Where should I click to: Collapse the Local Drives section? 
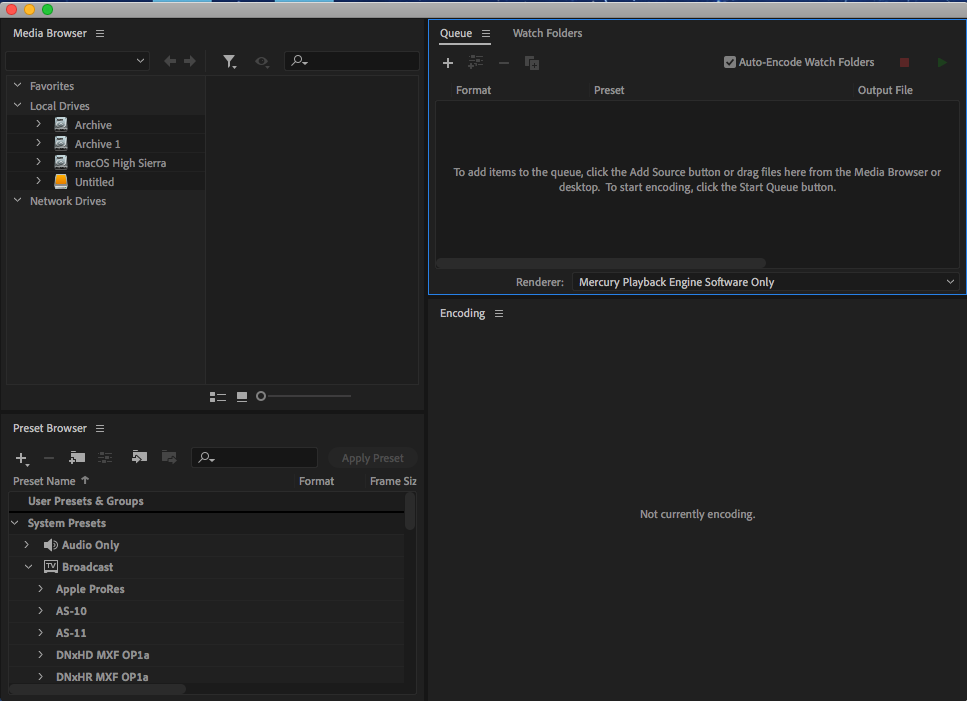(x=17, y=105)
